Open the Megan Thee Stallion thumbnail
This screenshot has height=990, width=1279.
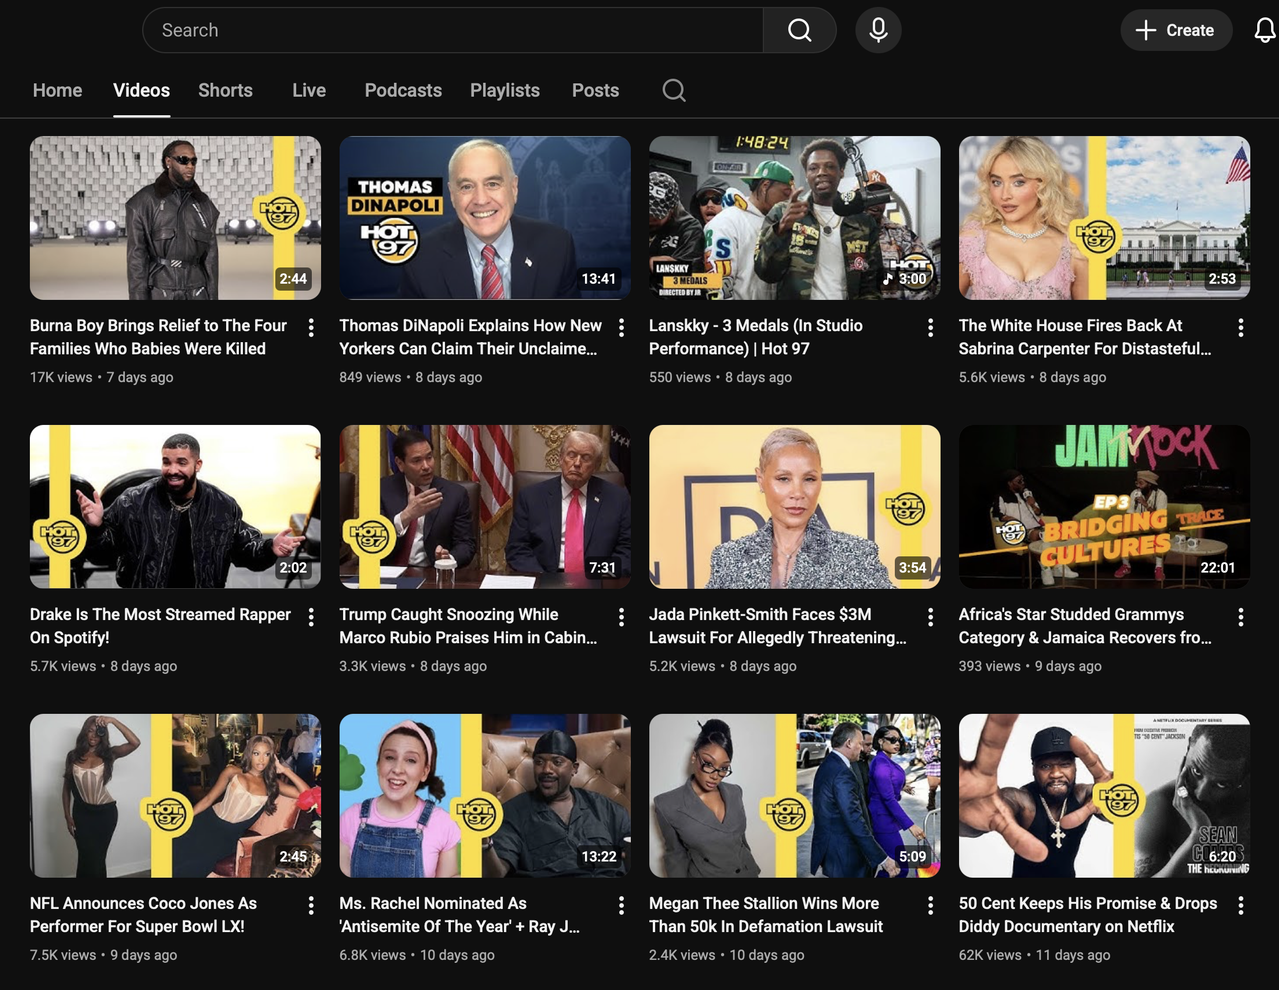point(794,796)
